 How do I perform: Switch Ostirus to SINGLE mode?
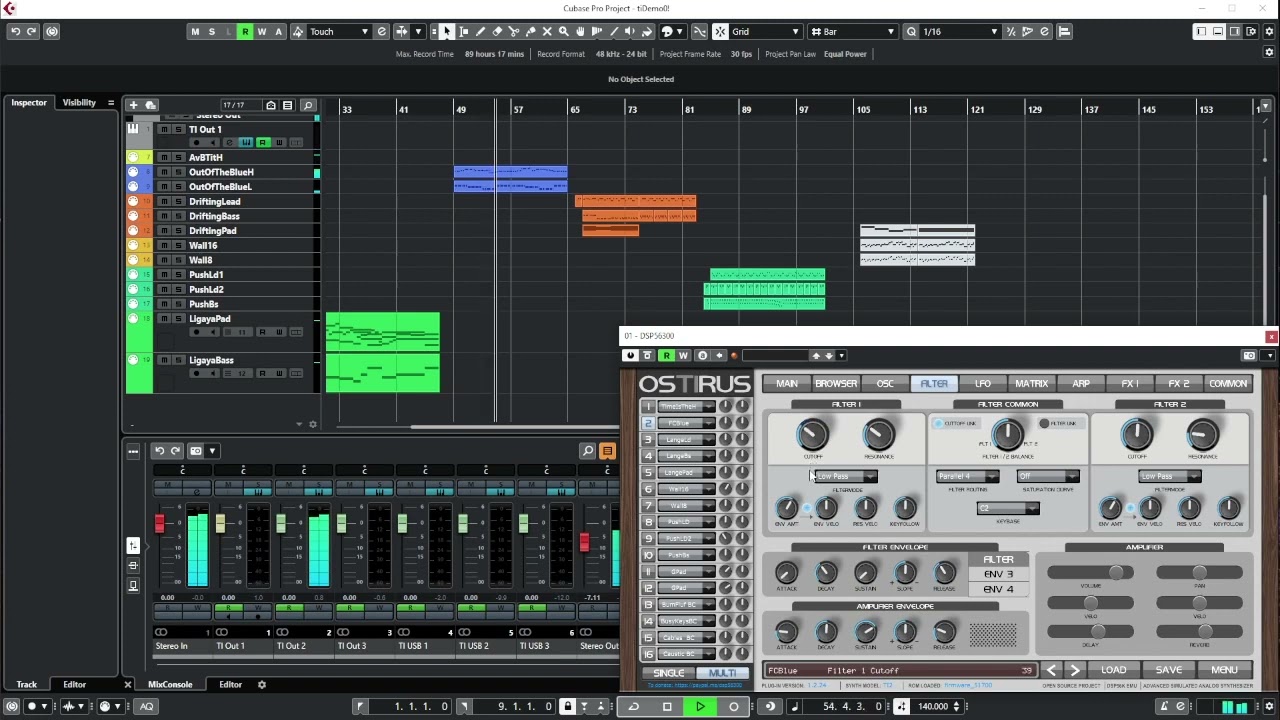click(x=669, y=673)
